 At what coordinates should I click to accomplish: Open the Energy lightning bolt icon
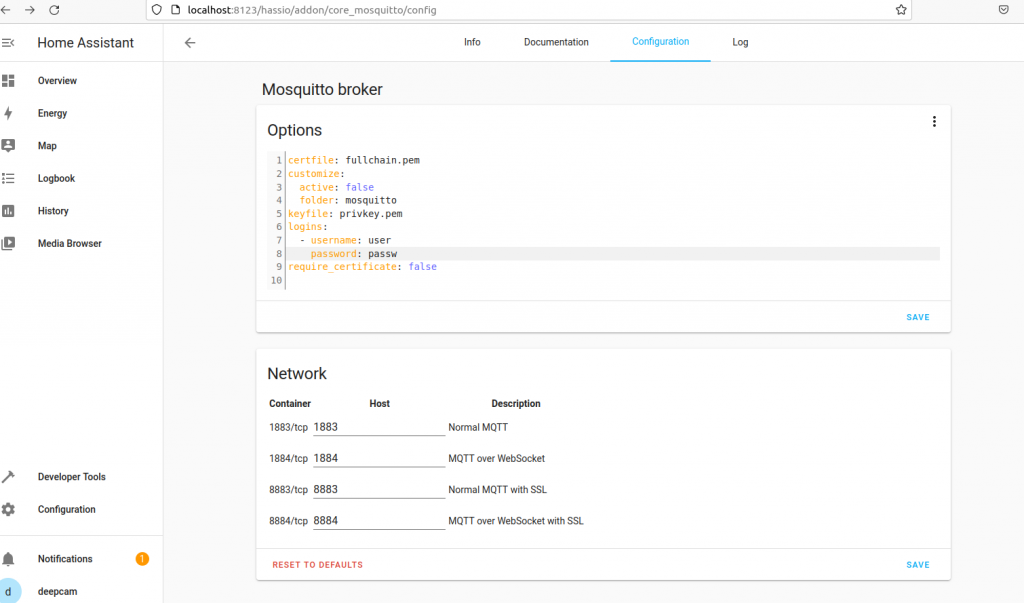point(8,113)
